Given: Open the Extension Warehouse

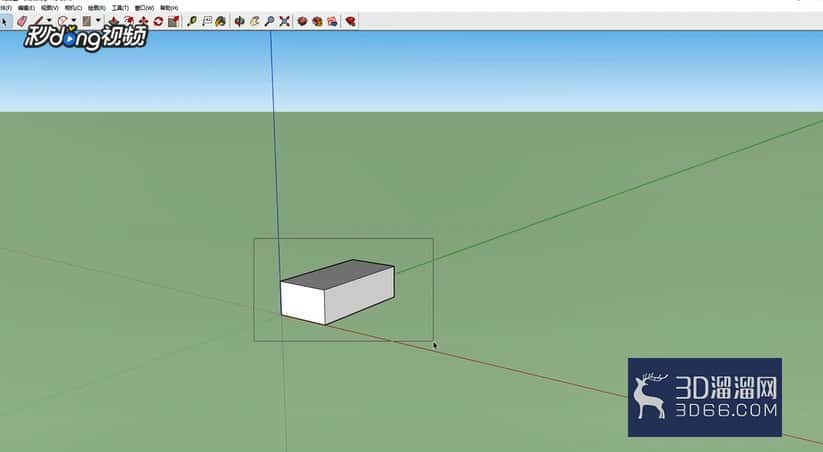Looking at the screenshot, I should pyautogui.click(x=317, y=22).
